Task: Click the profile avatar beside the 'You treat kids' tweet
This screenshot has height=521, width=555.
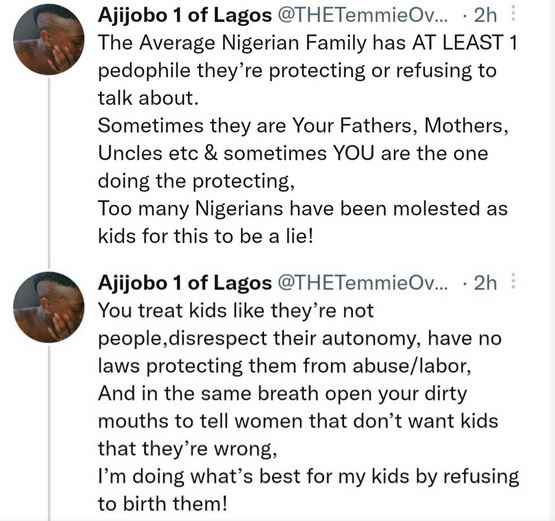Action: click(49, 307)
